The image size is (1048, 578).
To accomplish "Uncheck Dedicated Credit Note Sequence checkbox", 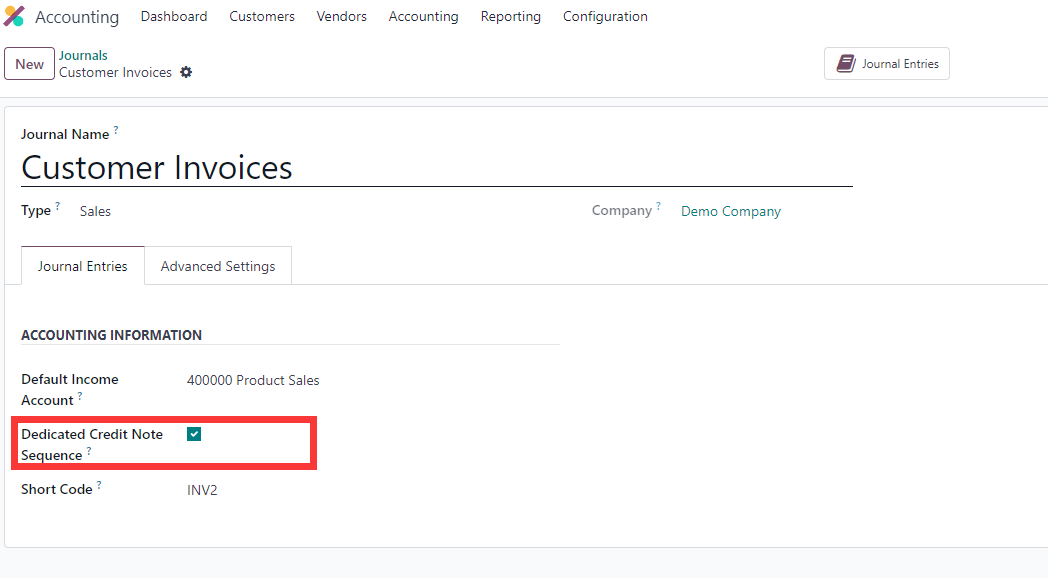I will [194, 434].
